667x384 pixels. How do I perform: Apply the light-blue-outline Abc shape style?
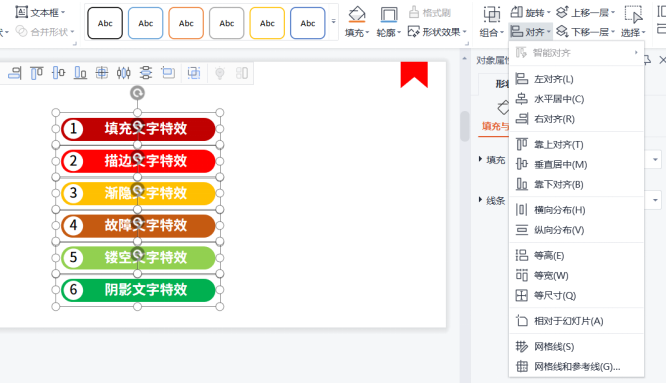coord(145,23)
